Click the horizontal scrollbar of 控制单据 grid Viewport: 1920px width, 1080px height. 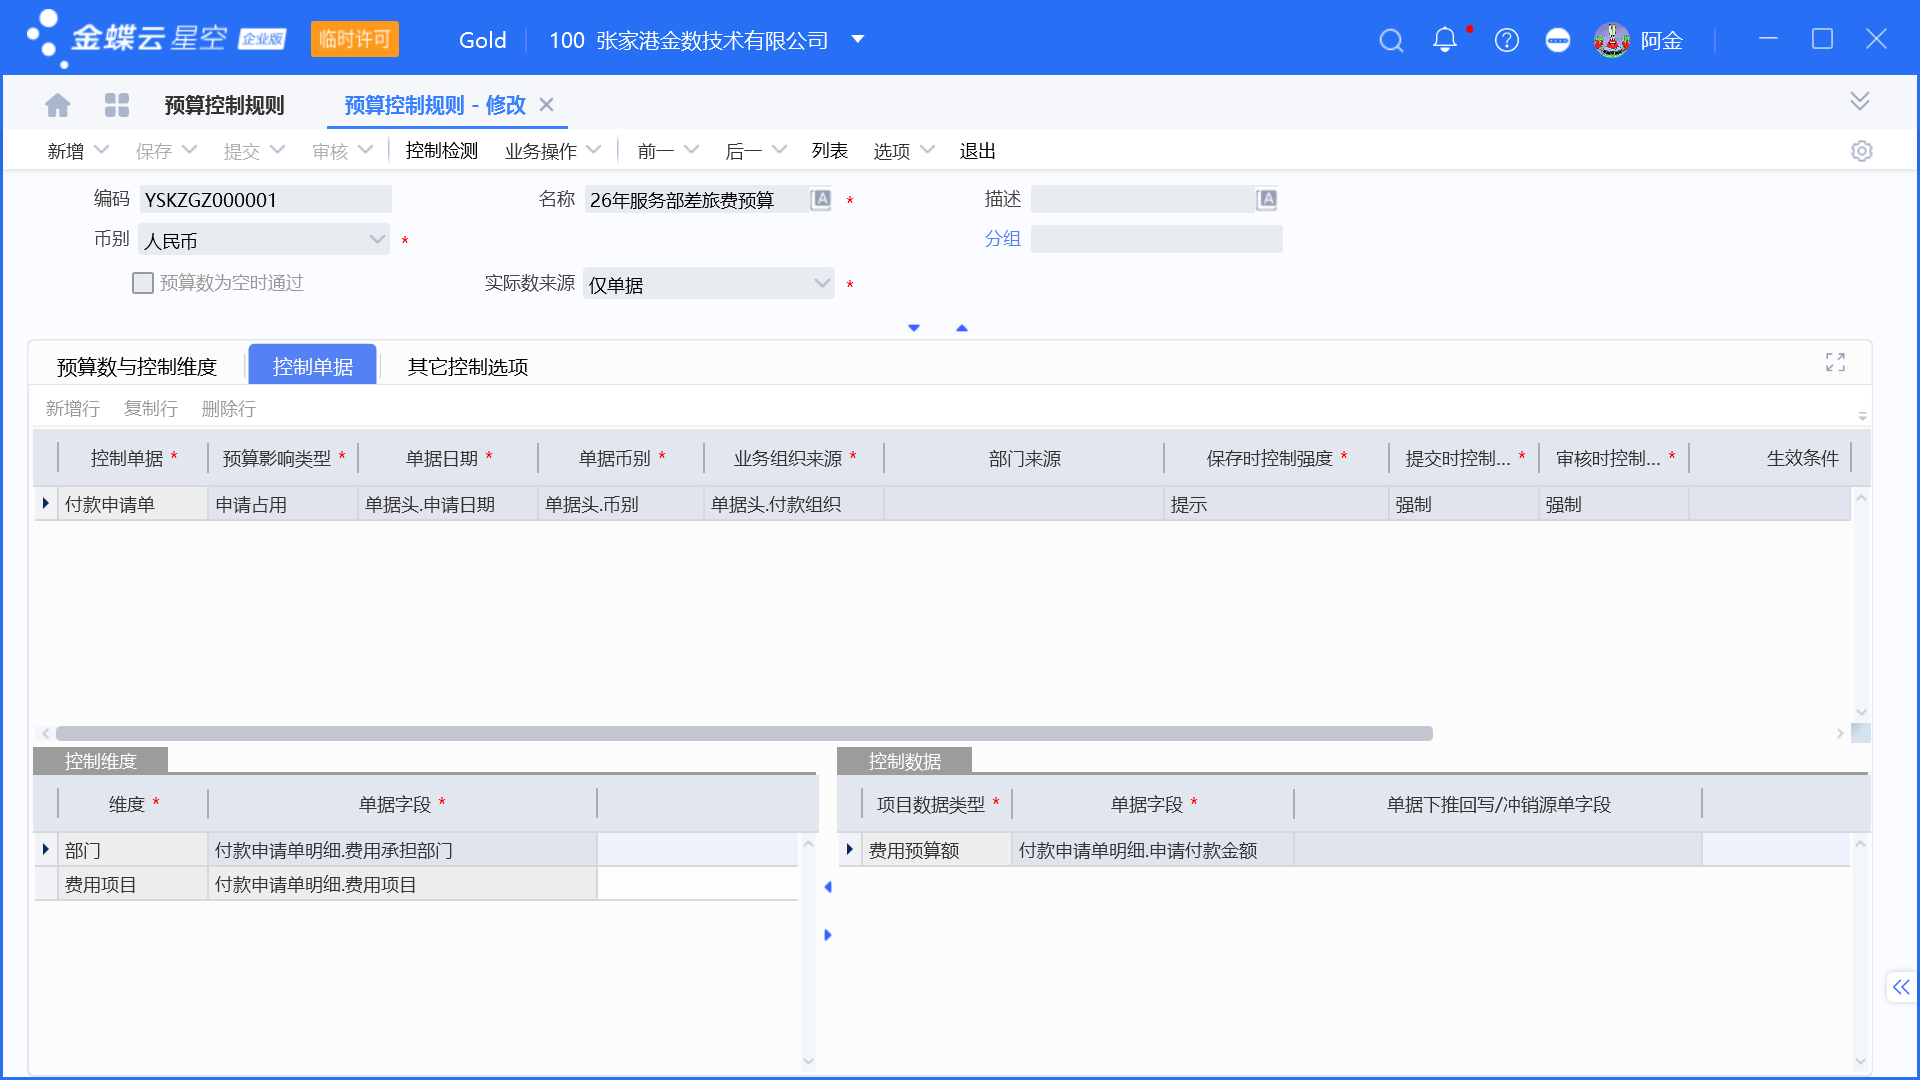tap(744, 733)
